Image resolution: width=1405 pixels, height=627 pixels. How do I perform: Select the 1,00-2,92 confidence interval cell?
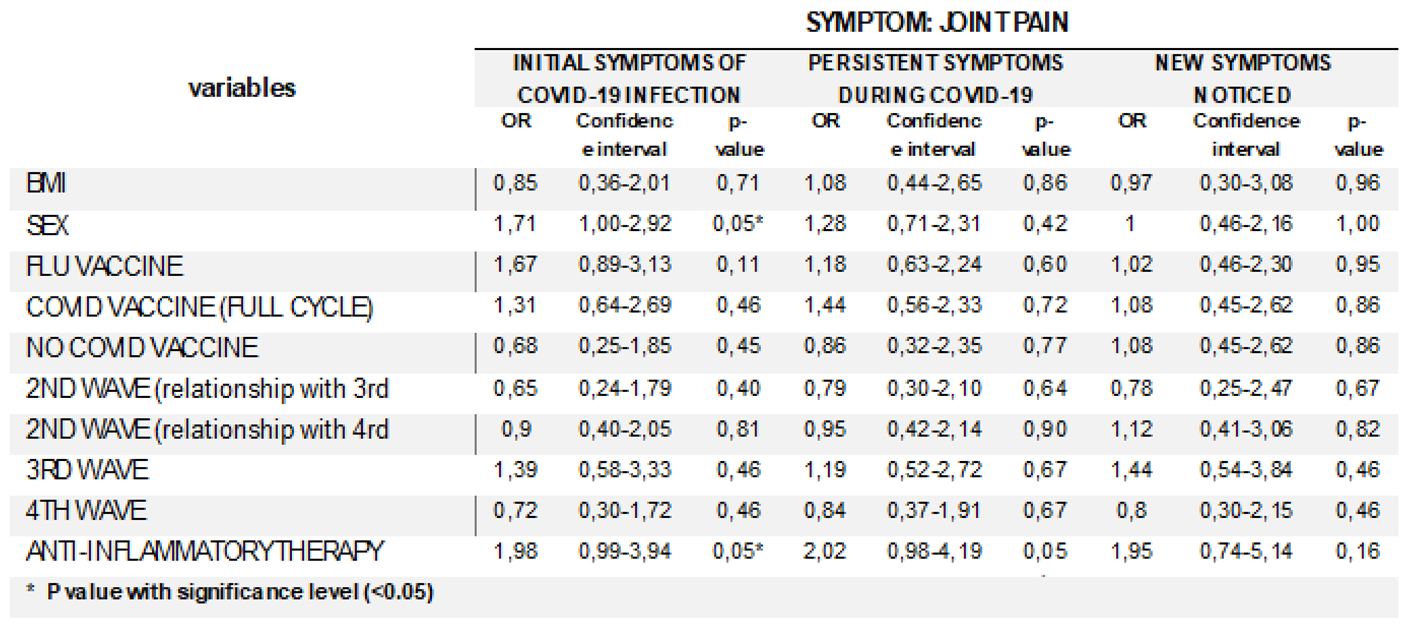623,225
